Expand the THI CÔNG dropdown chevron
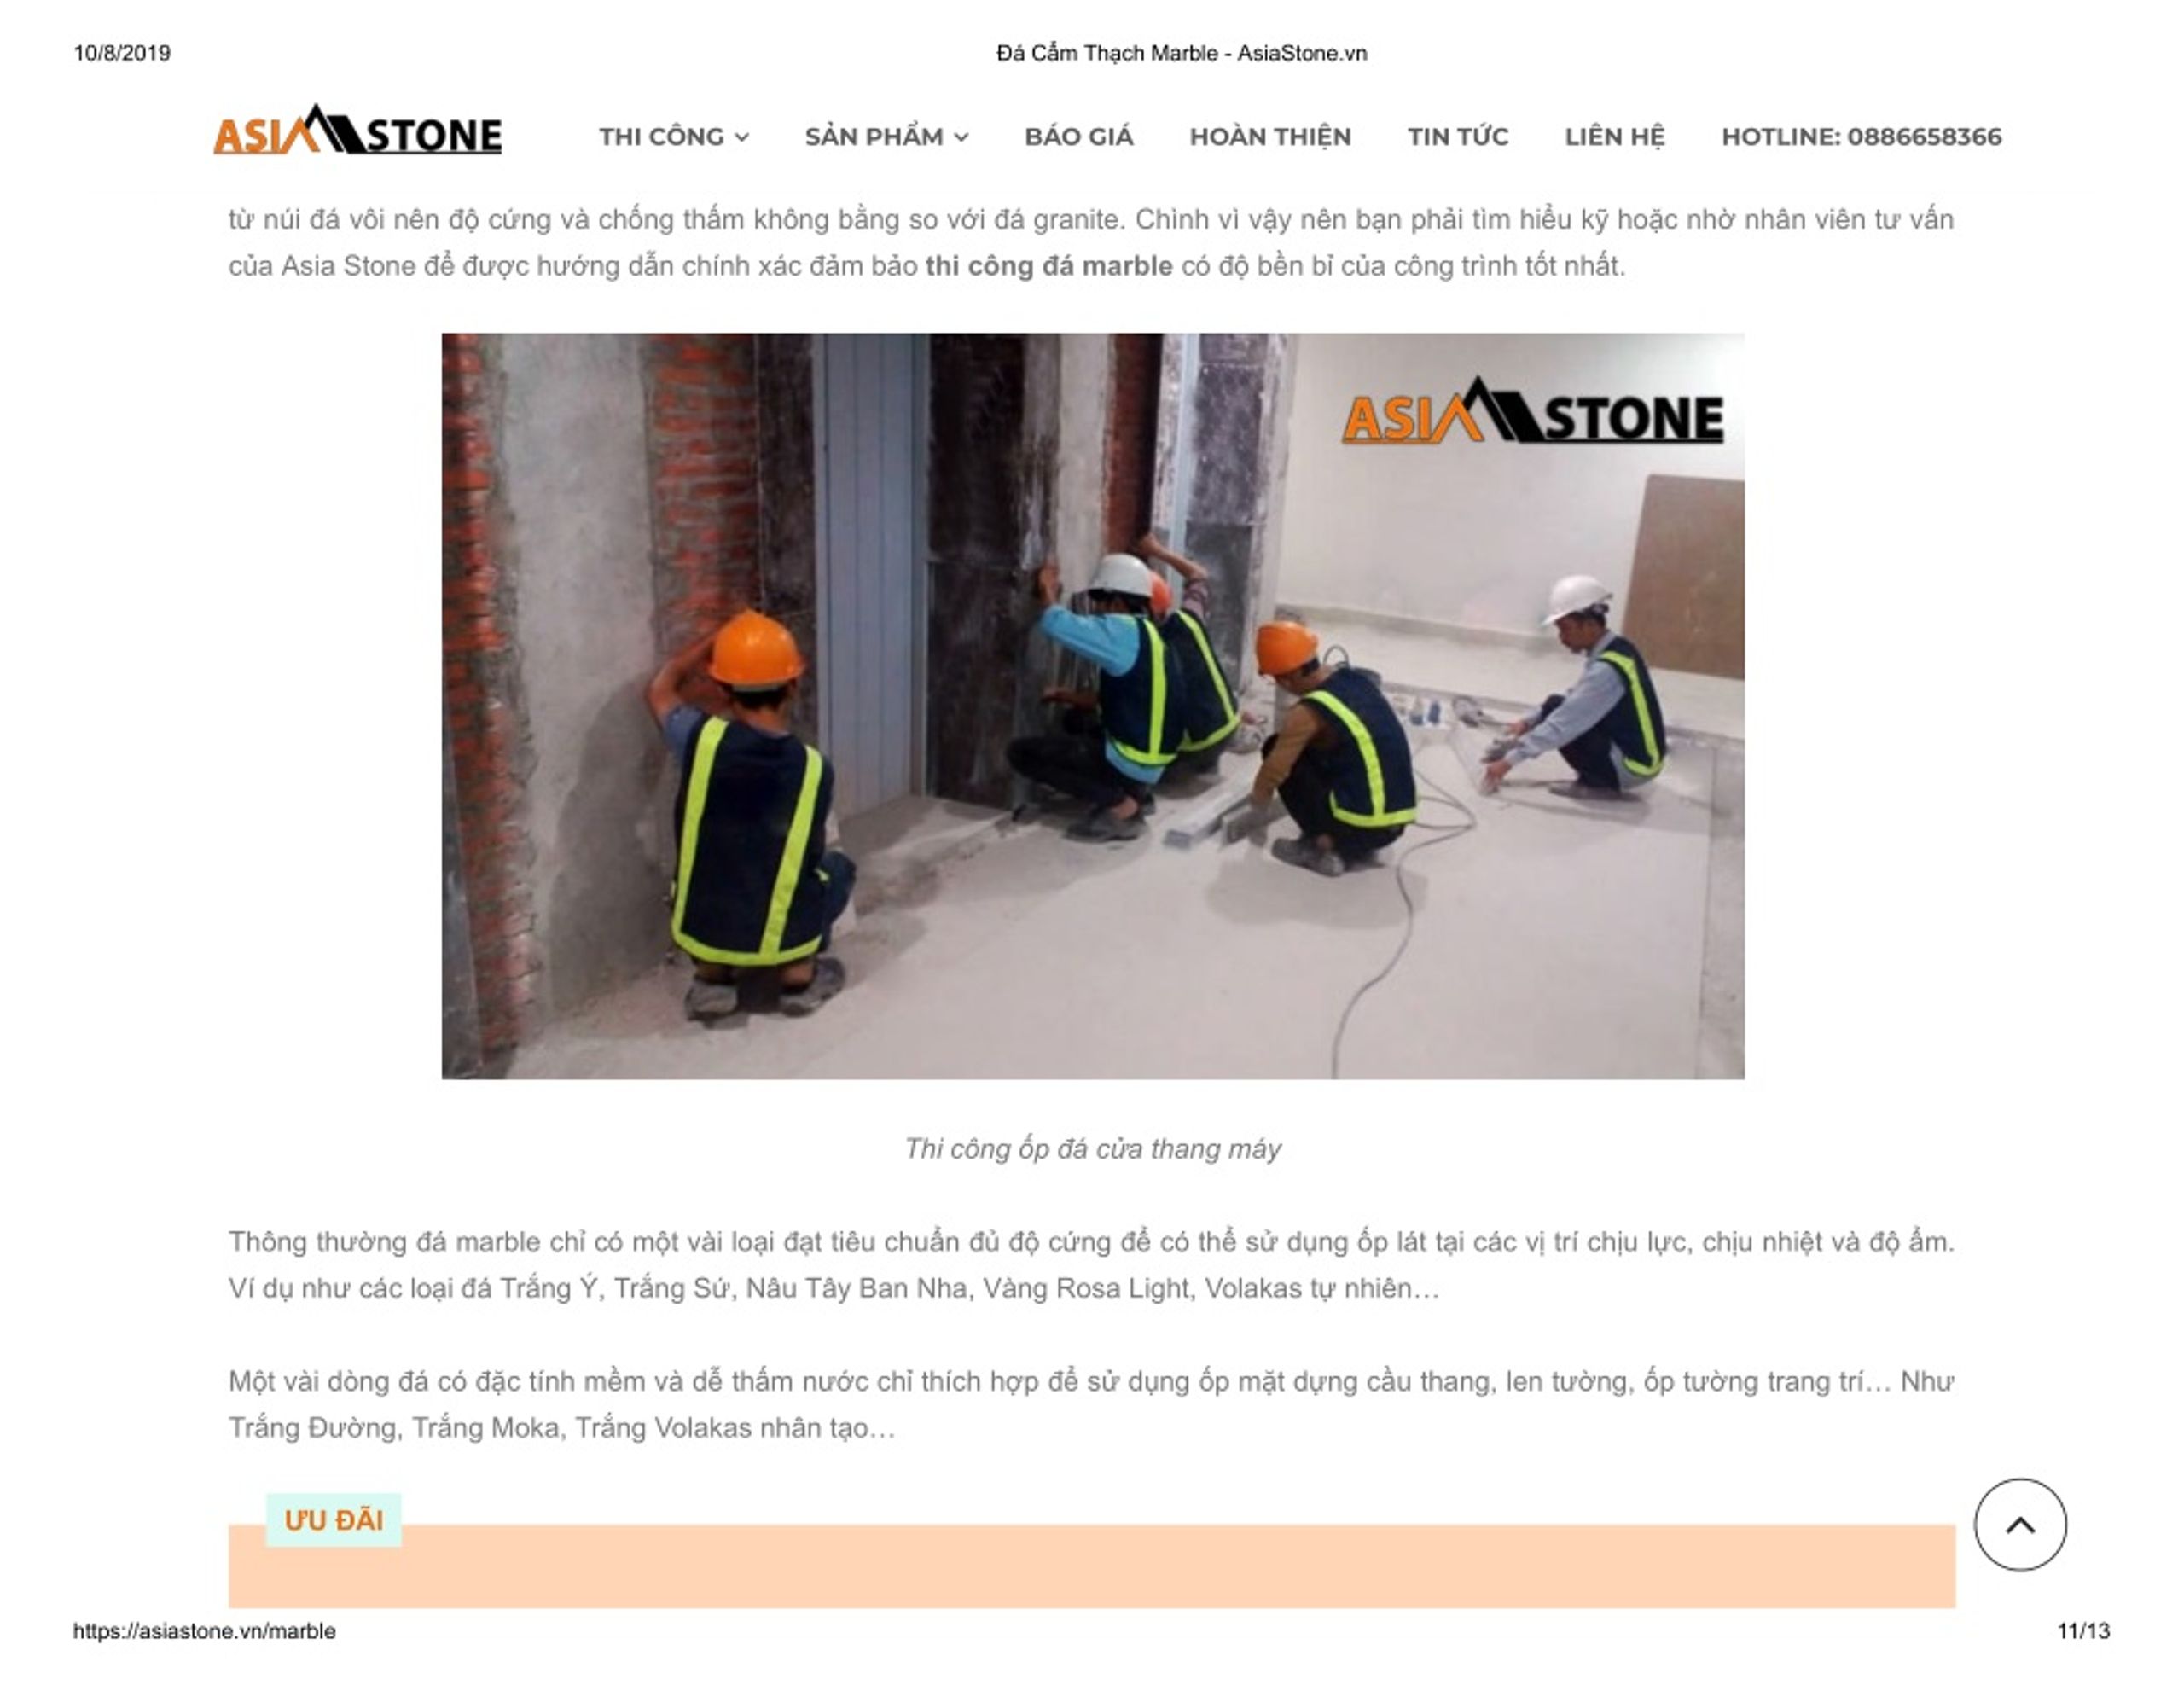 (x=741, y=138)
